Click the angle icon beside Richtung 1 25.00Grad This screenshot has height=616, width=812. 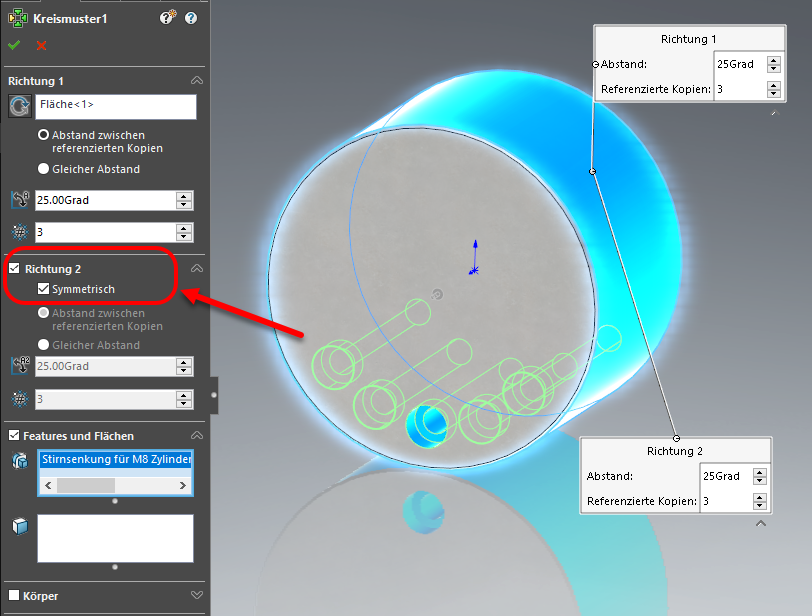(20, 200)
